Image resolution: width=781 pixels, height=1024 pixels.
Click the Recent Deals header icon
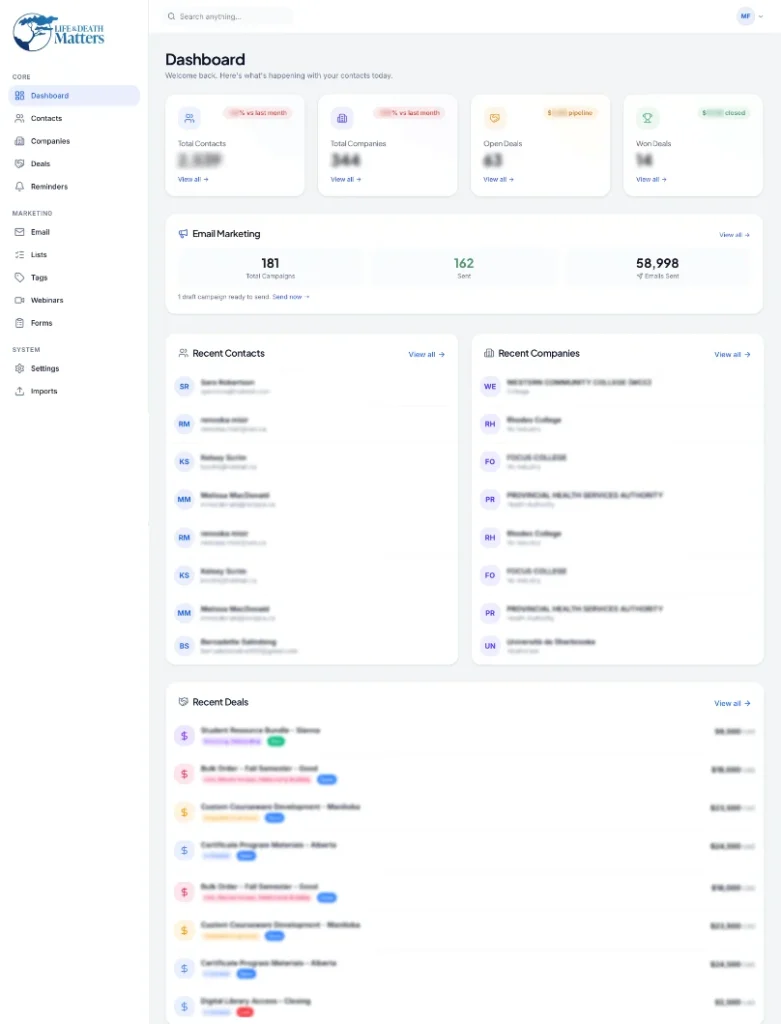pos(183,702)
